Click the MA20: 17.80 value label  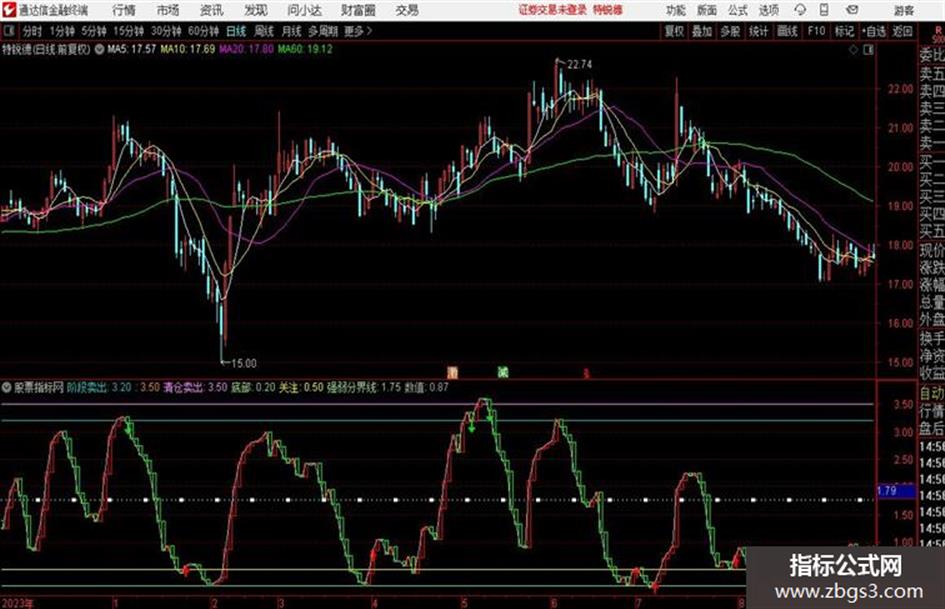pyautogui.click(x=246, y=49)
